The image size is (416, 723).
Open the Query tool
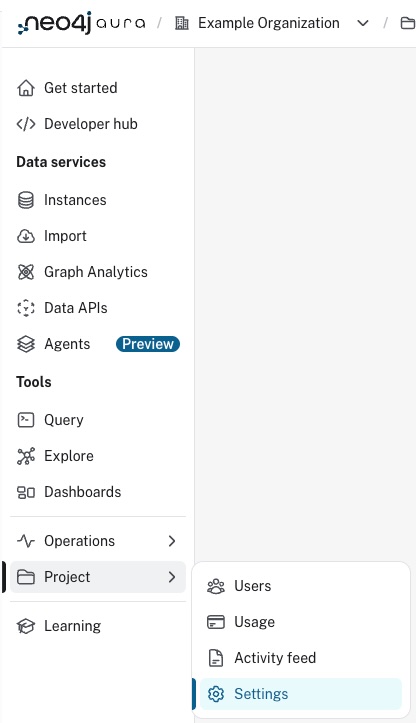pyautogui.click(x=98, y=420)
